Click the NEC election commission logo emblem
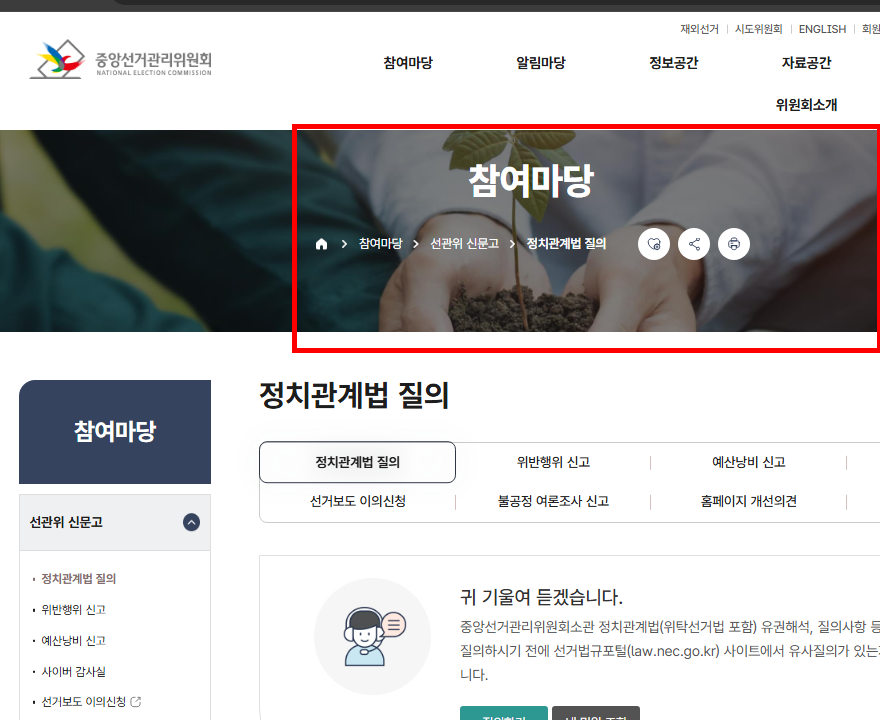The image size is (880, 720). (x=55, y=60)
